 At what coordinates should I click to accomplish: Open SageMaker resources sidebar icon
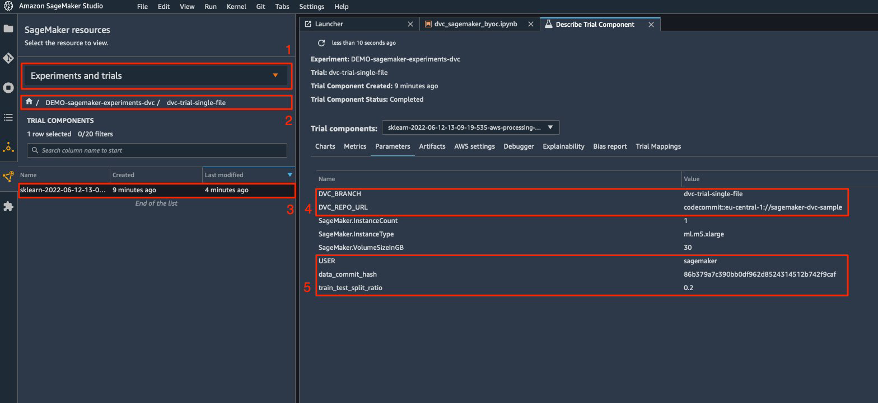[8, 147]
